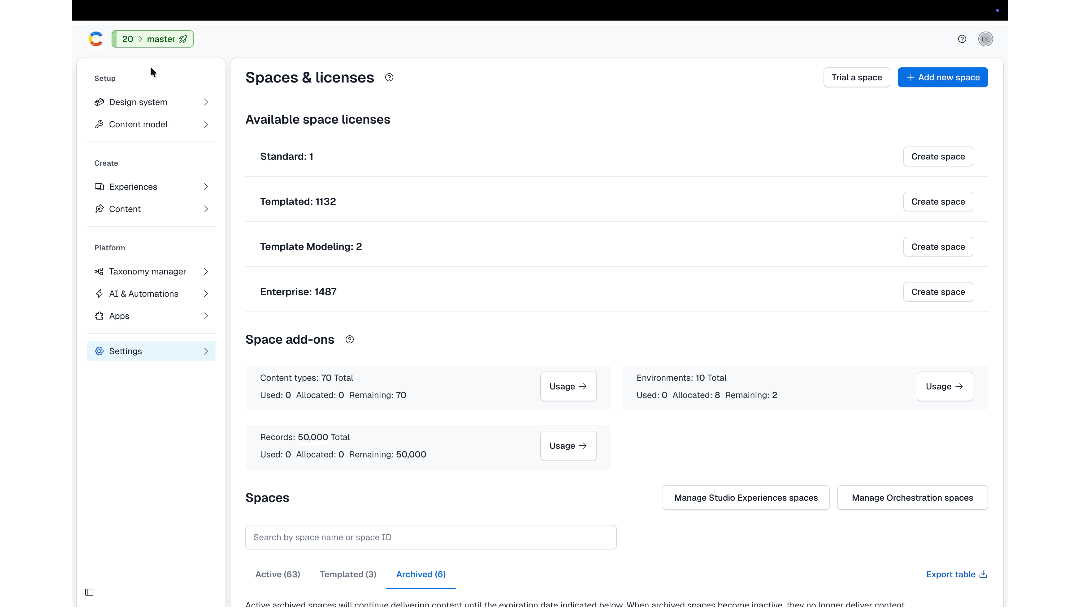This screenshot has height=608, width=1080.
Task: Expand the AI & Automations chevron
Action: pos(206,294)
